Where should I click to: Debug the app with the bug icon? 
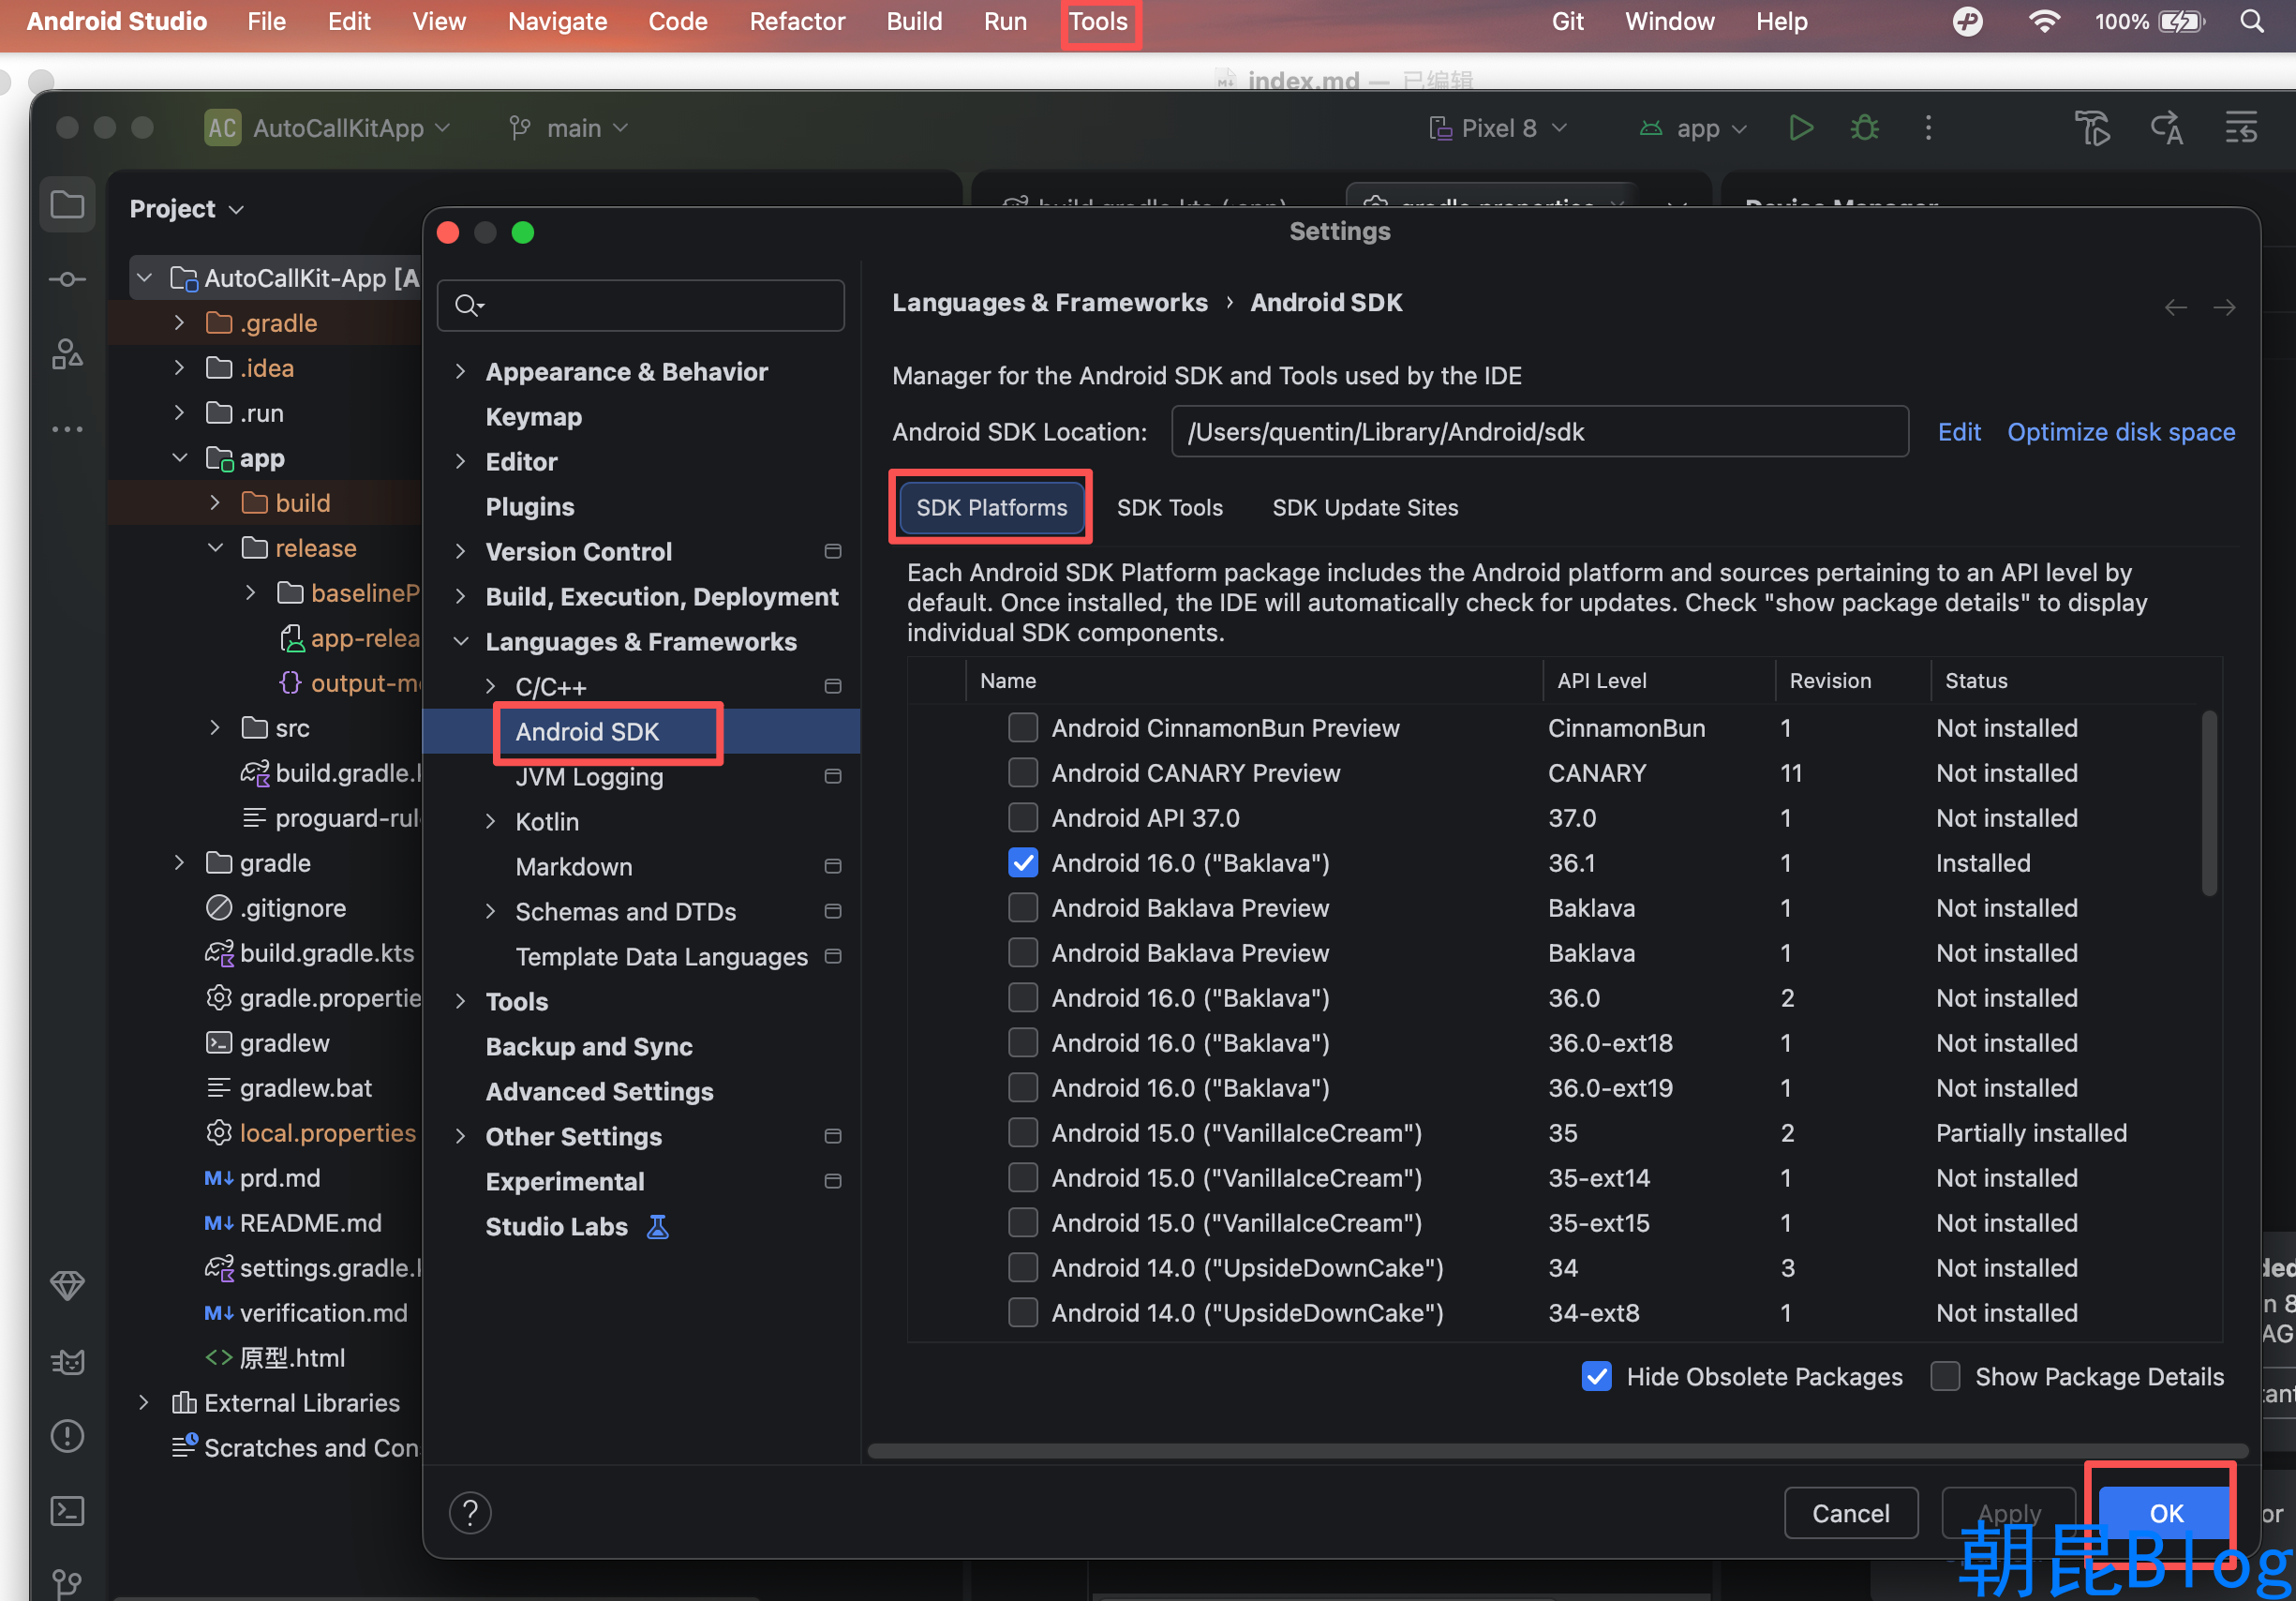click(1865, 128)
